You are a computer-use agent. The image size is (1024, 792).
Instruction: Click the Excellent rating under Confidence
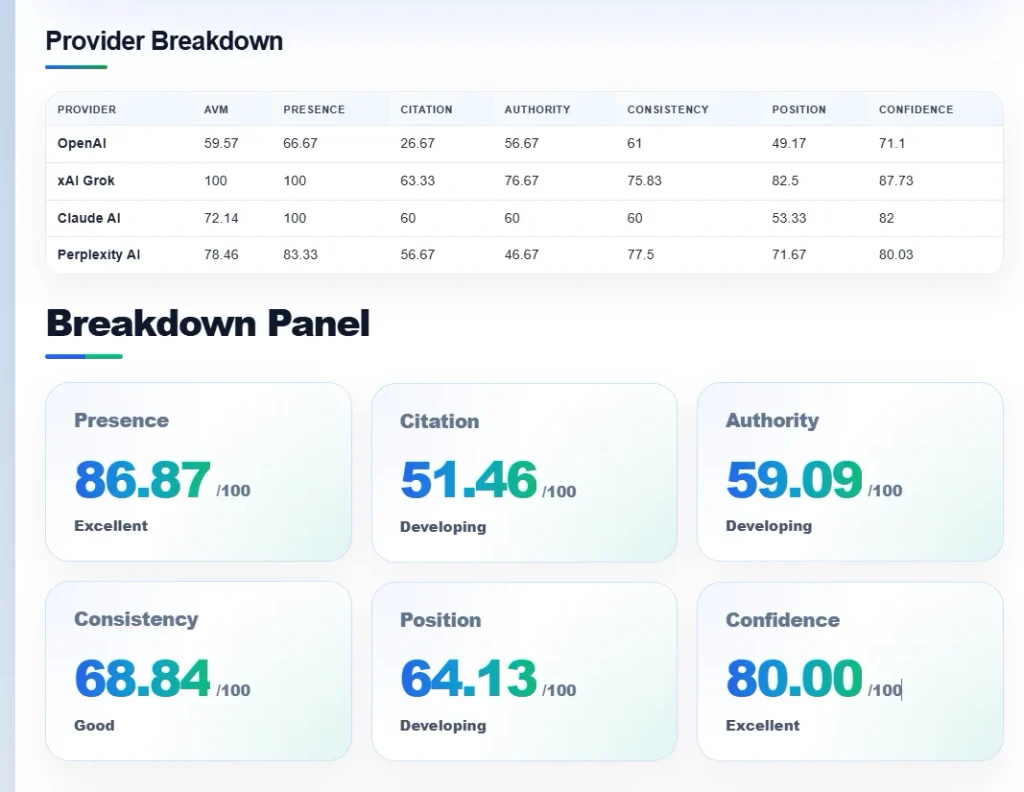coord(762,725)
